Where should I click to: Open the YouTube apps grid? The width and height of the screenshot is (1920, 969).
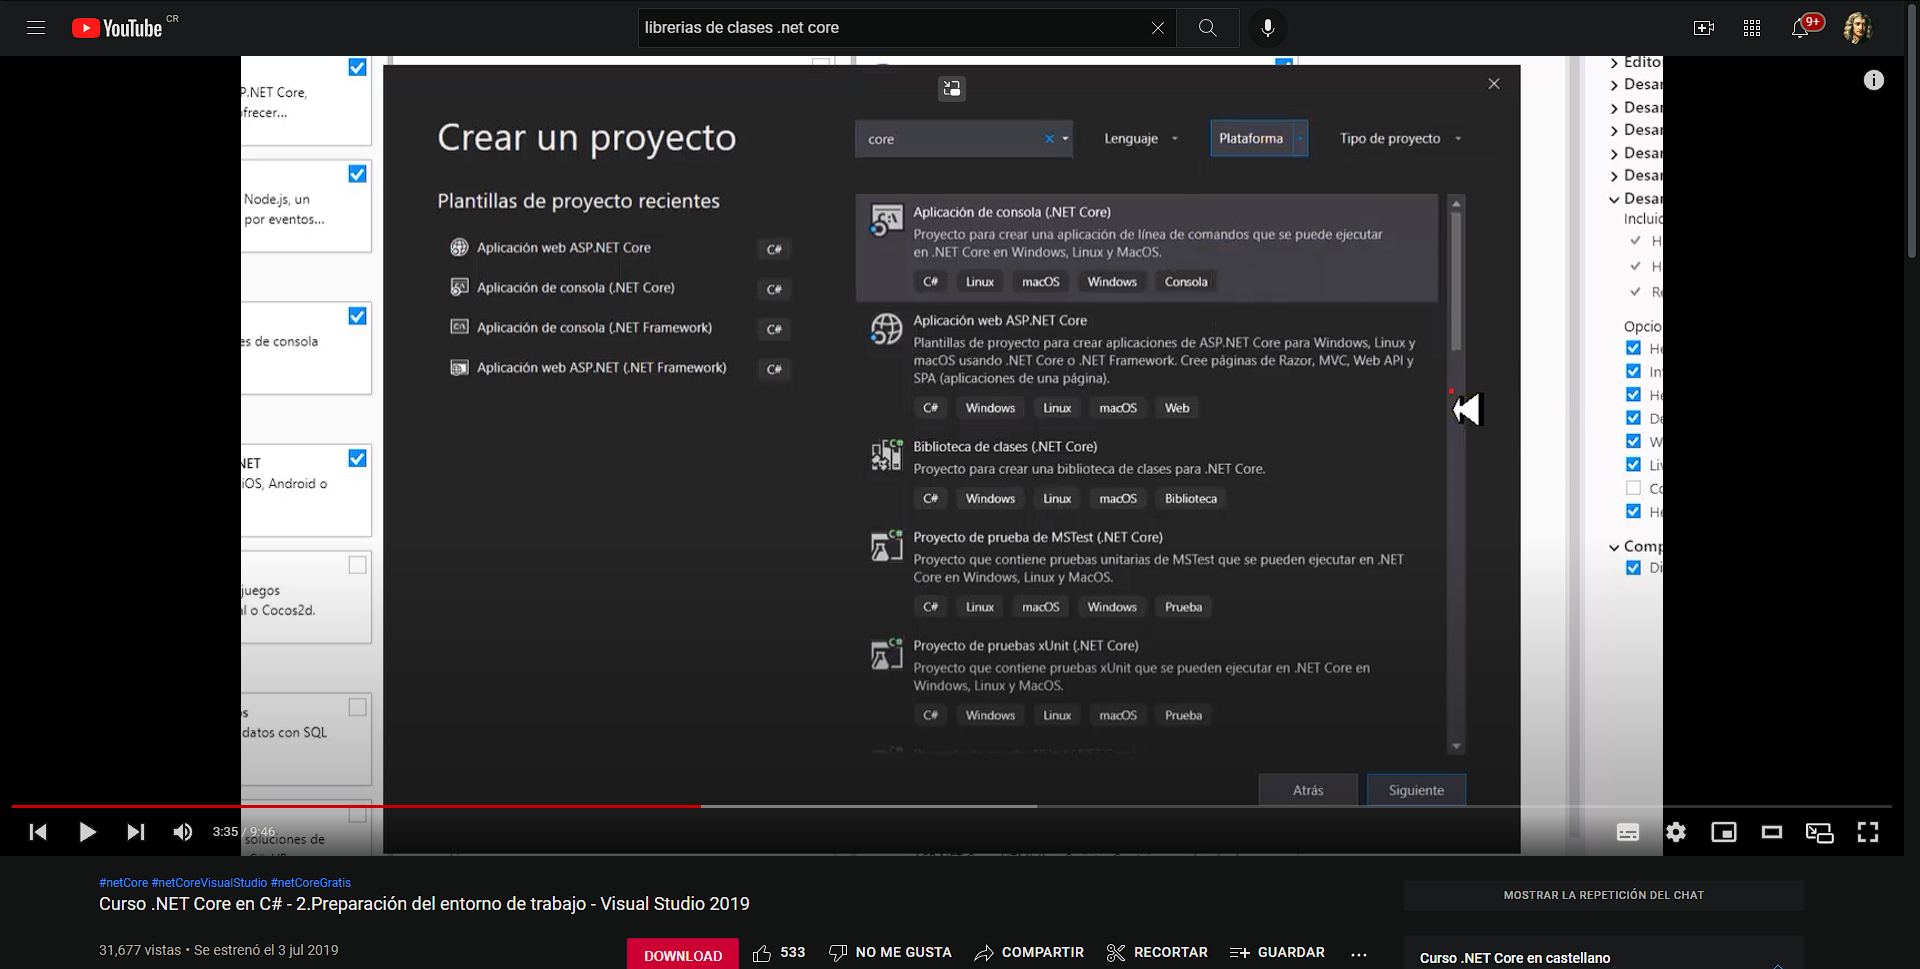click(1752, 28)
